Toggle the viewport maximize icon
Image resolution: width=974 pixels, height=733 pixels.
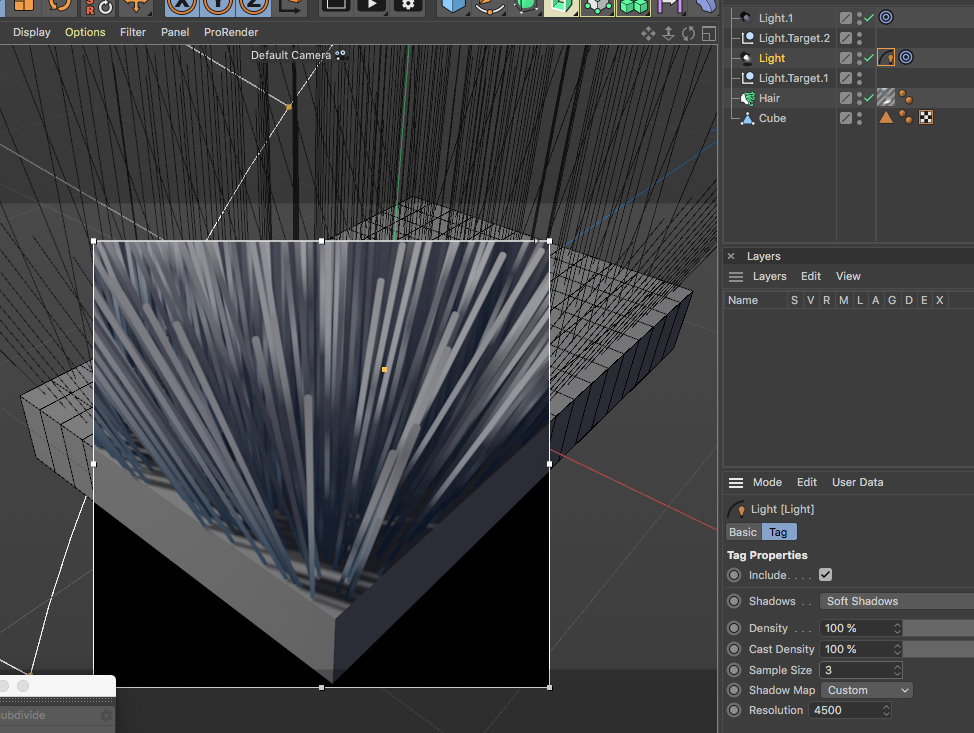tap(708, 33)
